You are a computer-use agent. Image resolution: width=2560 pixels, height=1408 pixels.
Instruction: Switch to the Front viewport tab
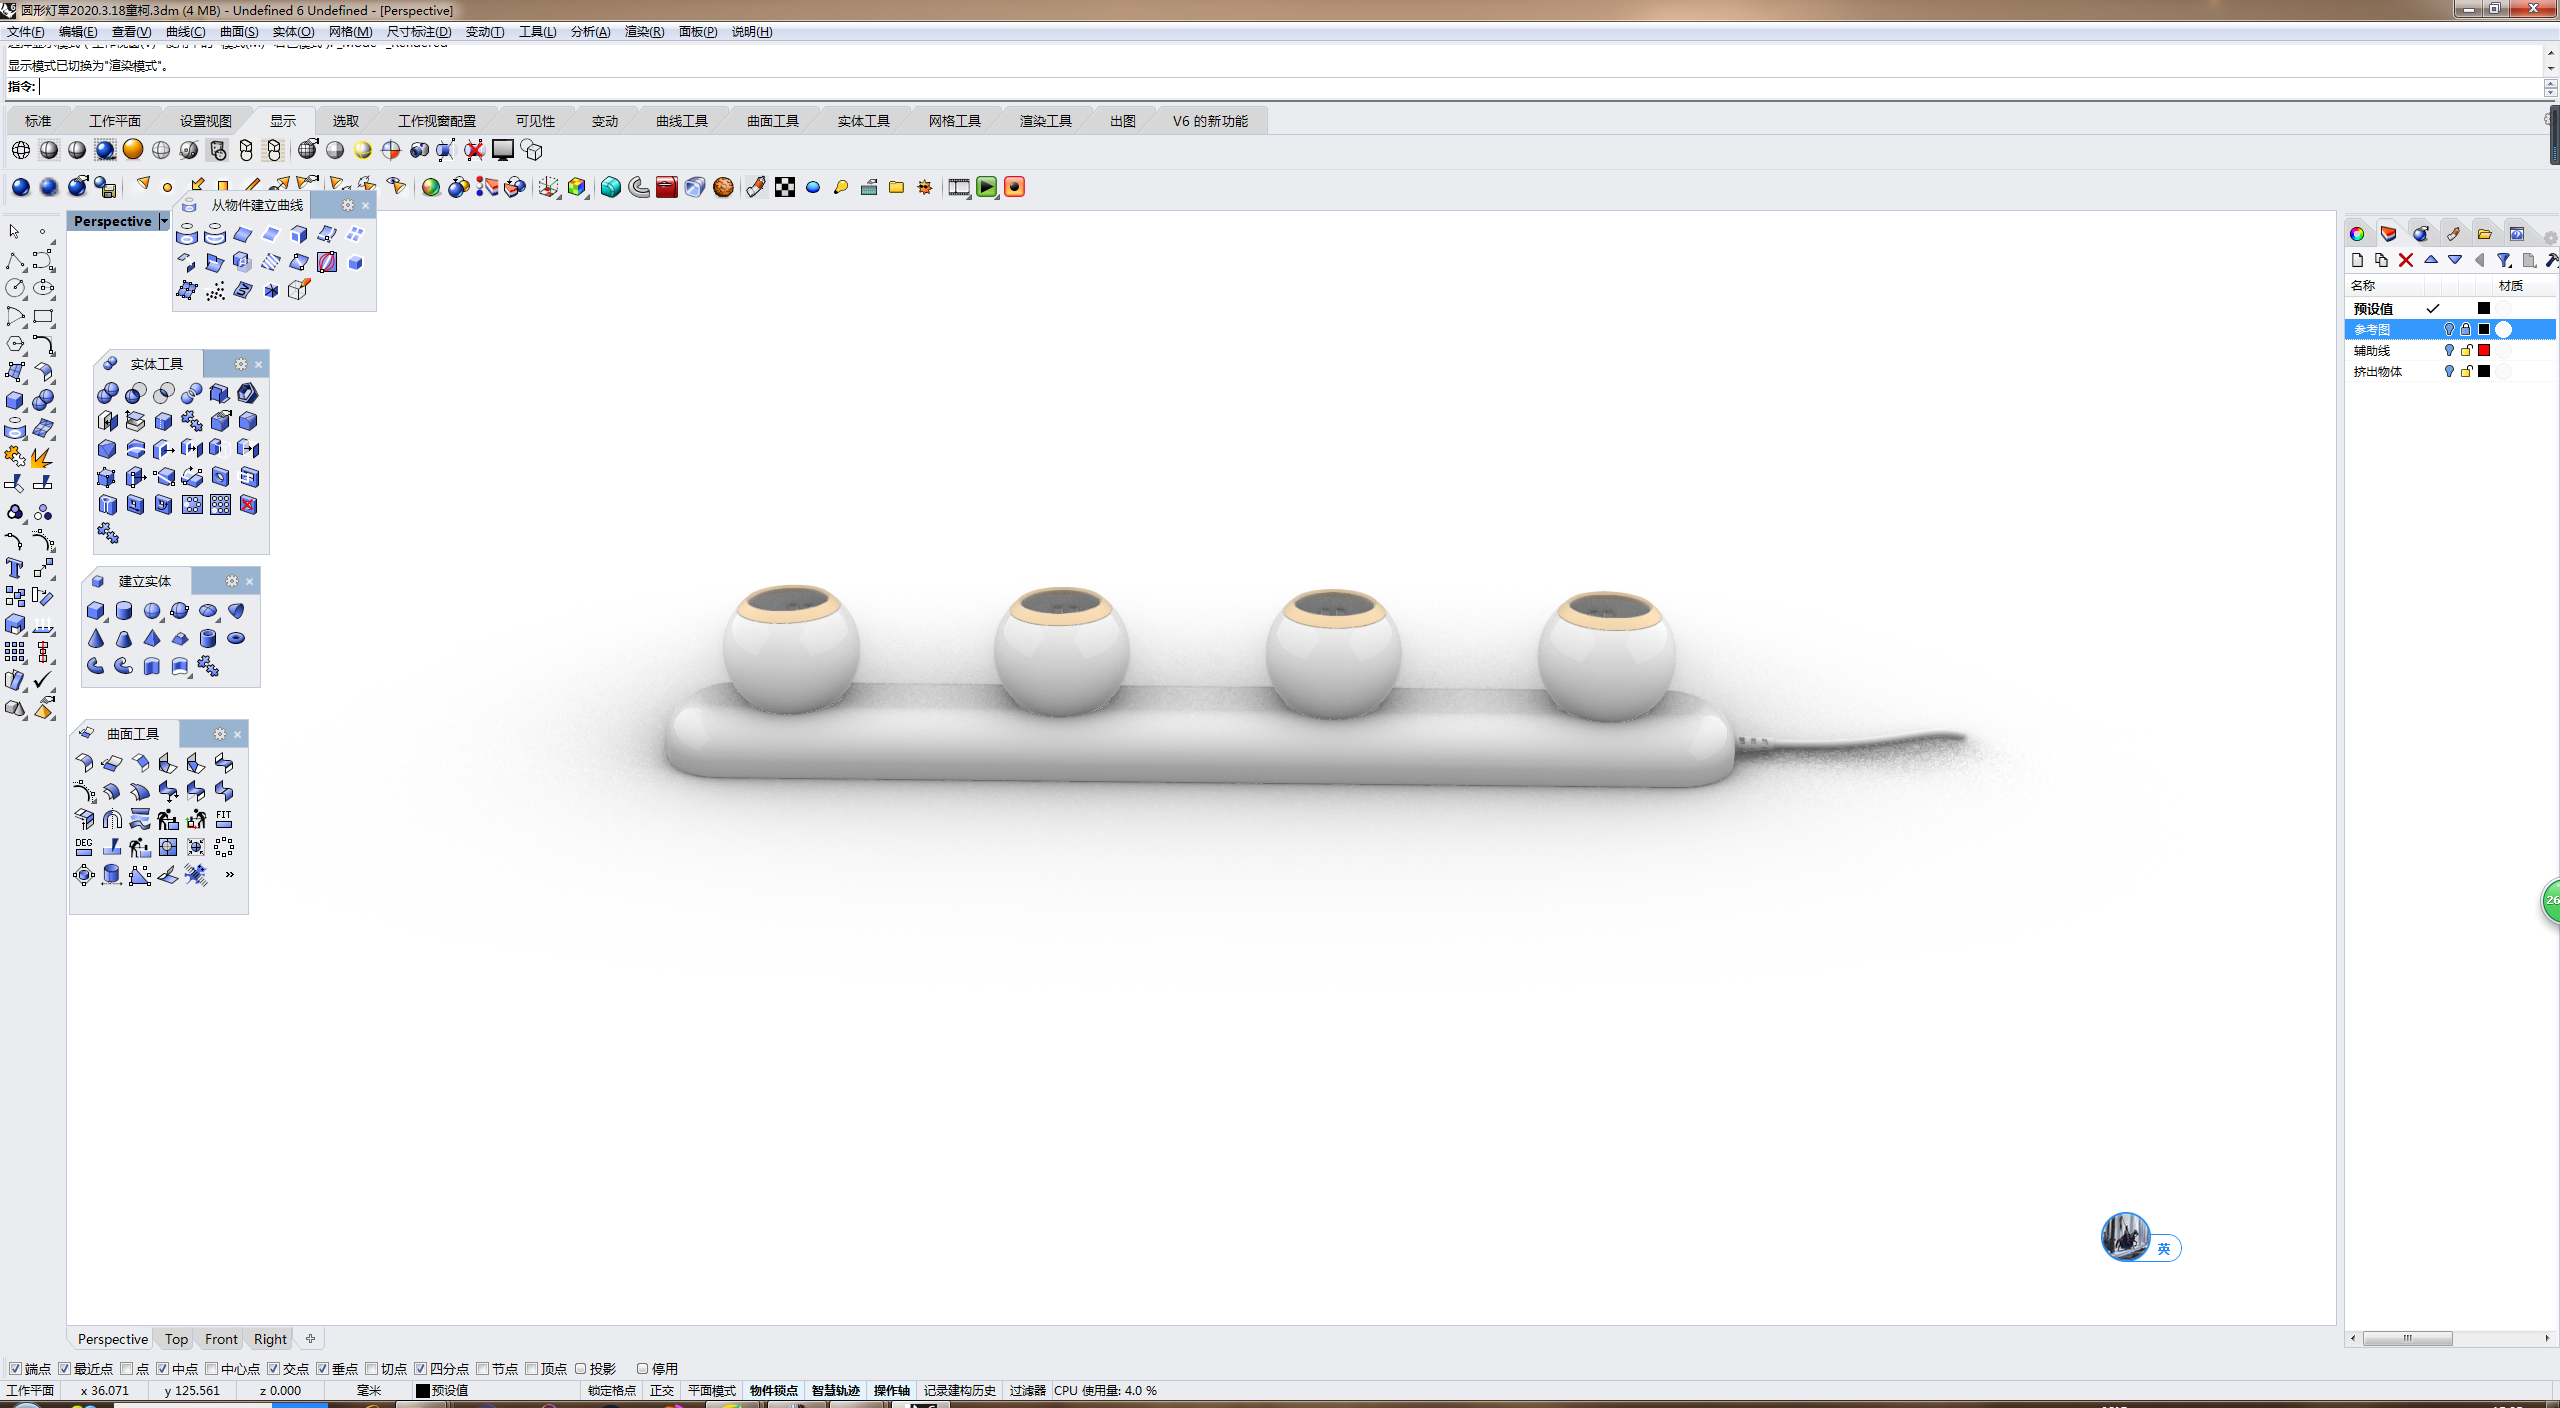[221, 1339]
